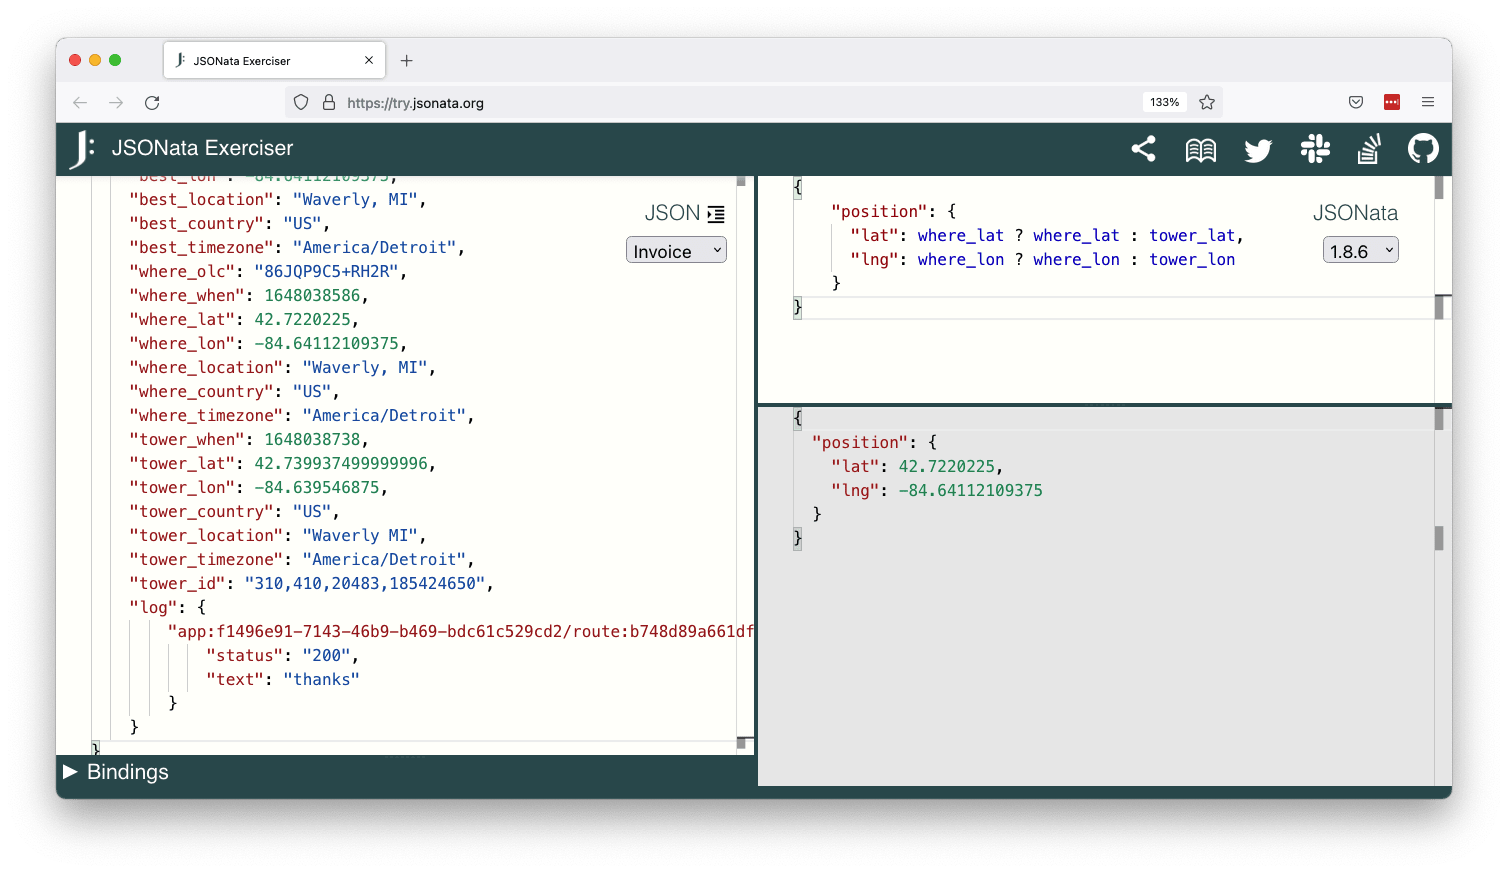Click the JSONata logo in the header
1508x873 pixels.
click(82, 149)
